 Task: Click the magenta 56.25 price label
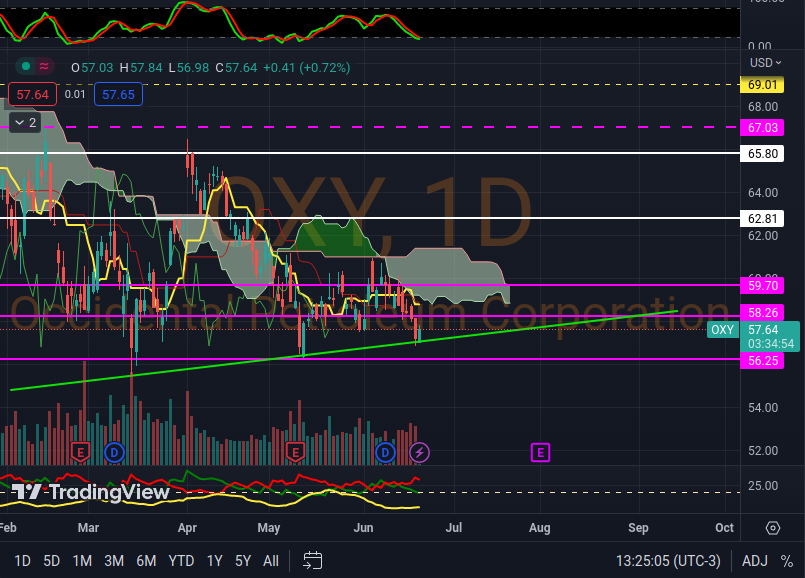(x=762, y=360)
